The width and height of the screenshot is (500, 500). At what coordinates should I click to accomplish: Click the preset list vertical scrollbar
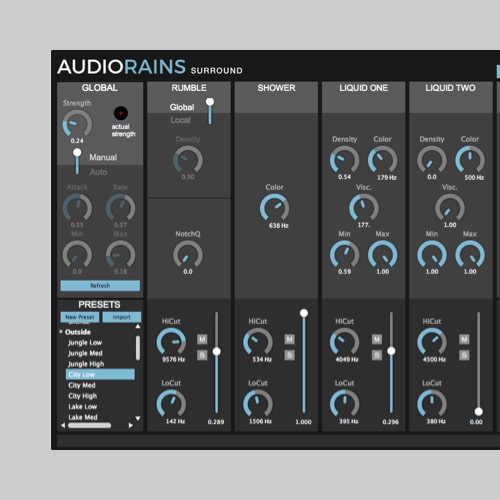pos(138,348)
